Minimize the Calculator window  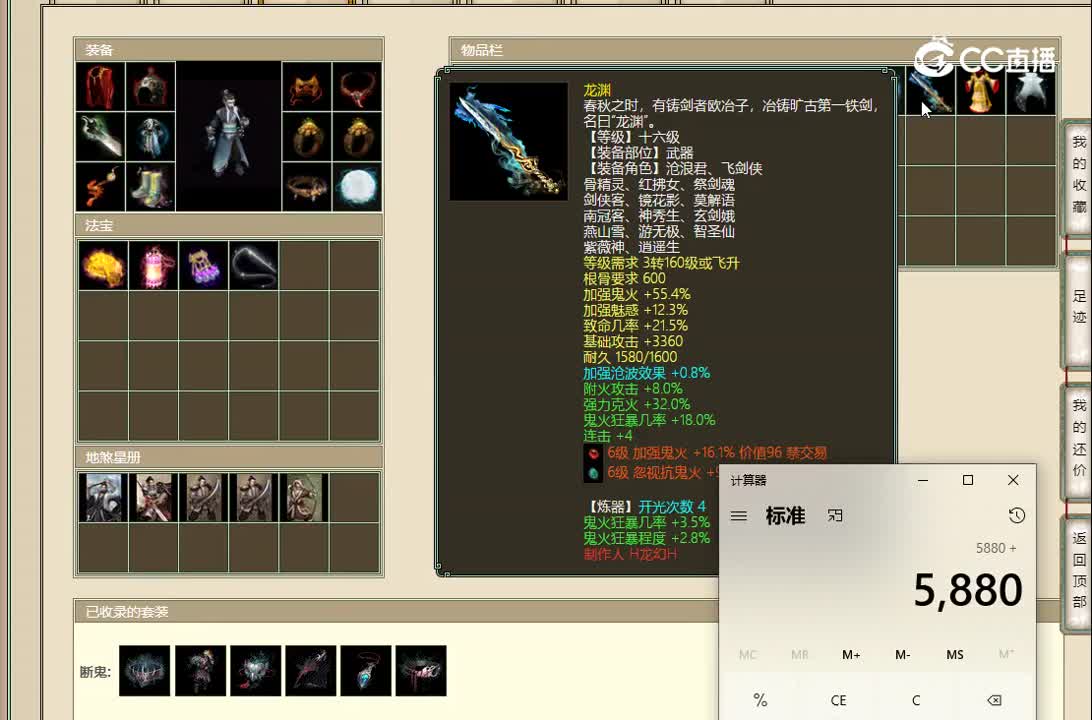point(923,480)
